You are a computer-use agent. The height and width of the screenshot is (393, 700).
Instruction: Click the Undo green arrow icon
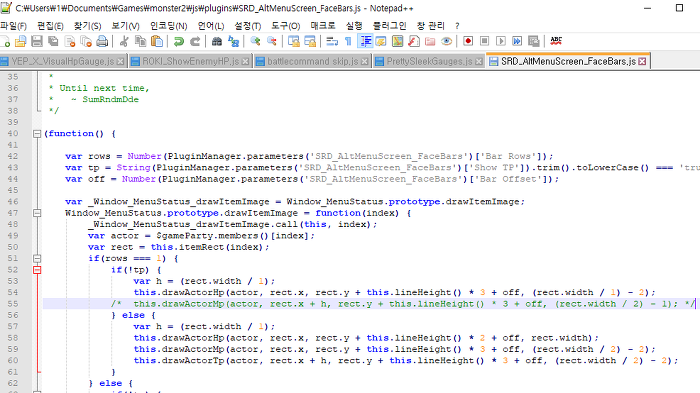(x=179, y=42)
